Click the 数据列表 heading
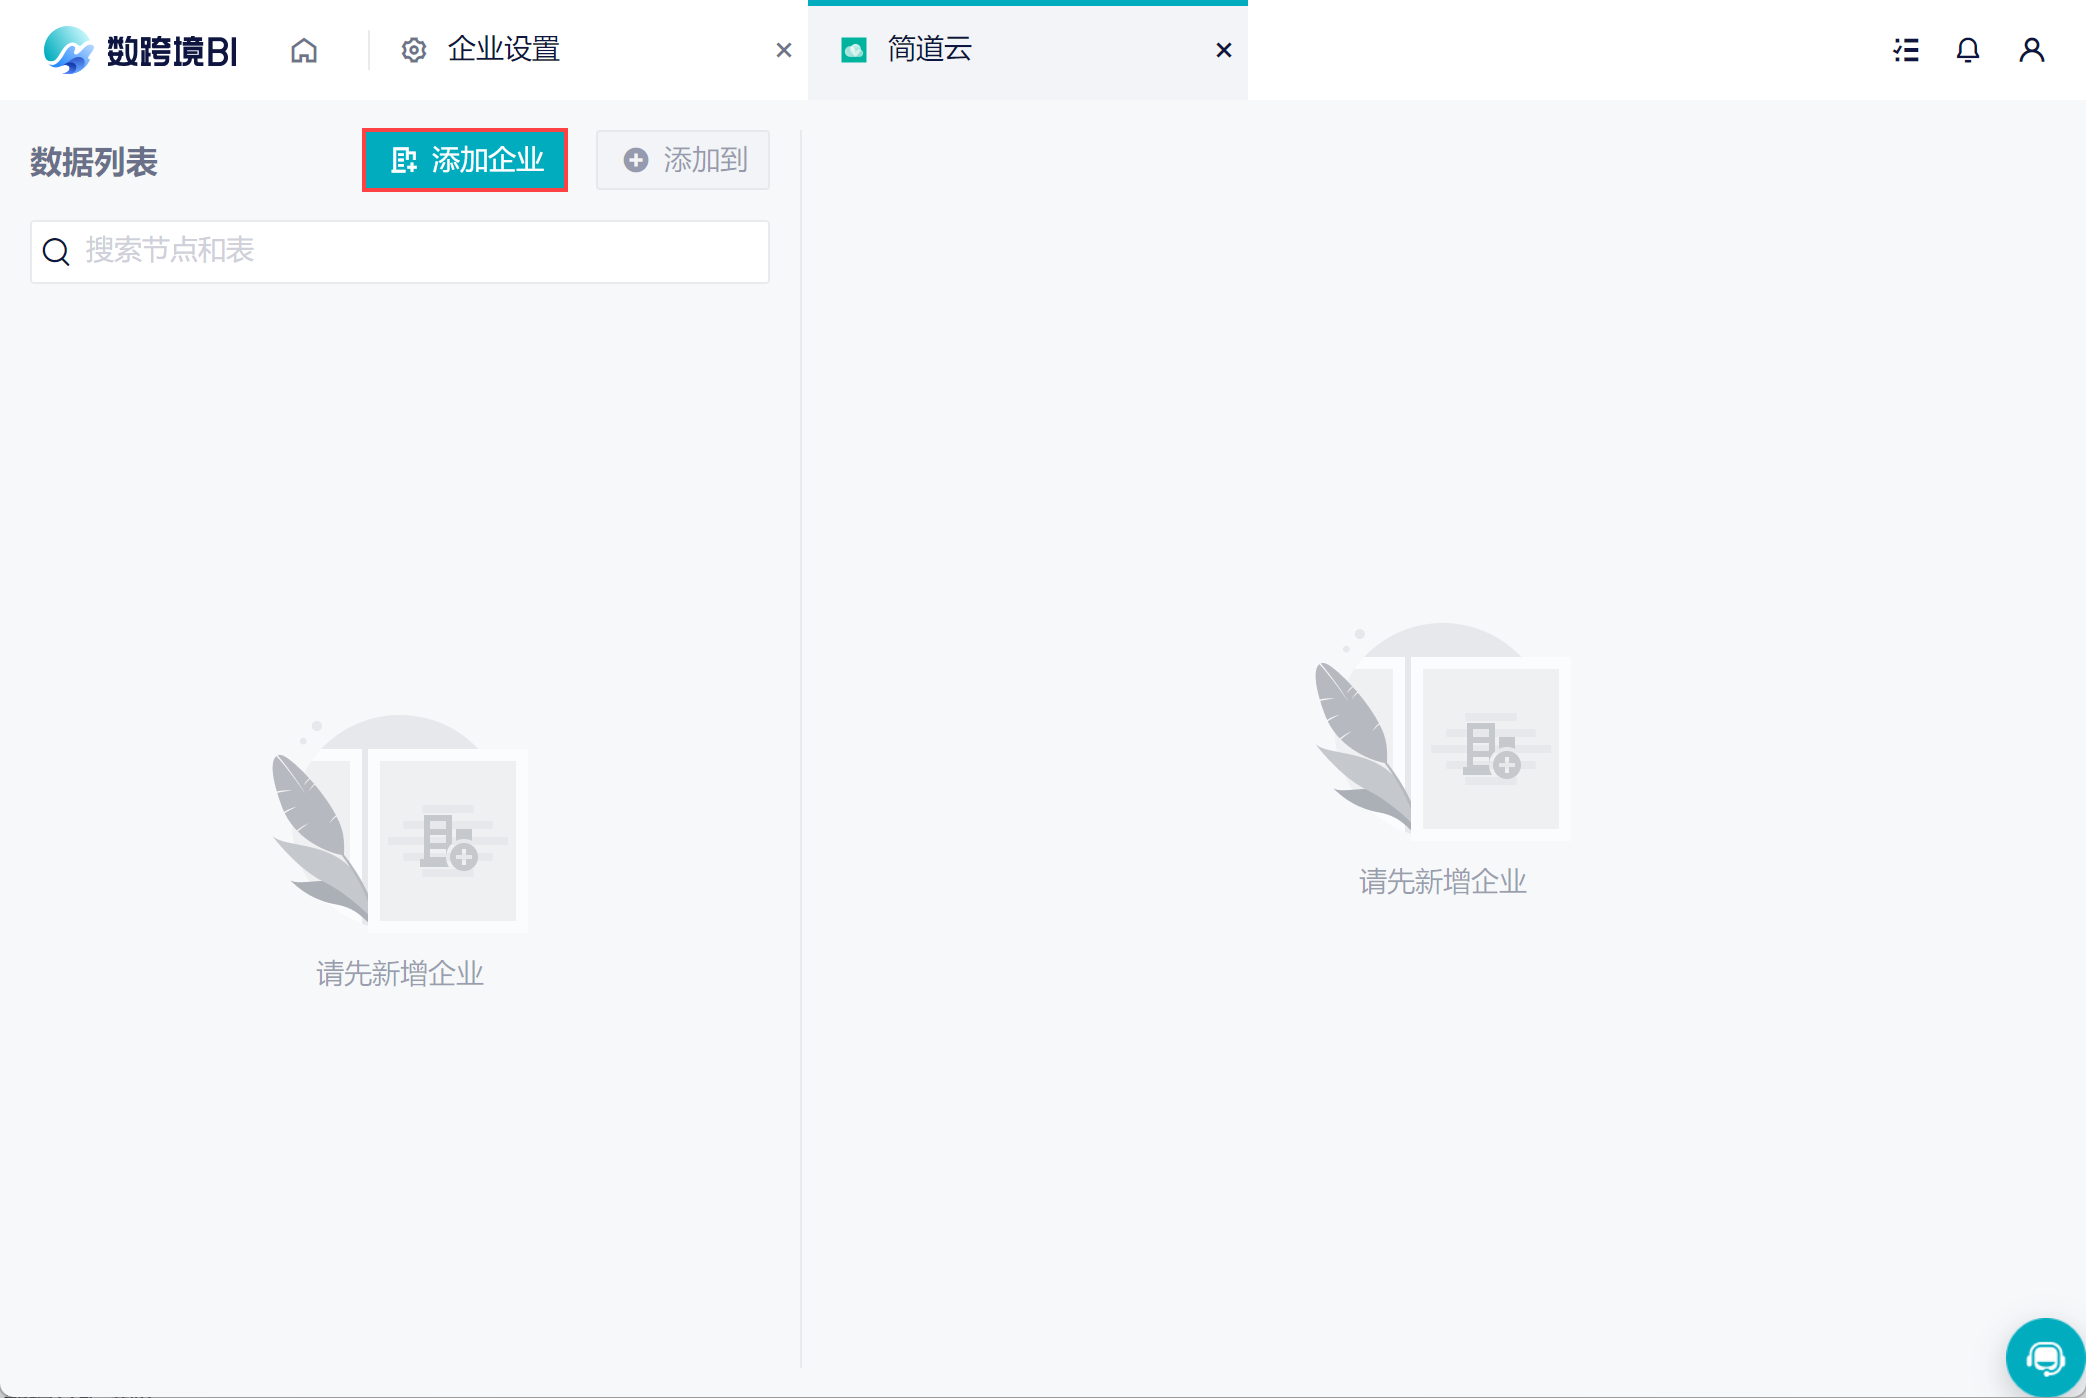Image resolution: width=2086 pixels, height=1398 pixels. tap(94, 162)
